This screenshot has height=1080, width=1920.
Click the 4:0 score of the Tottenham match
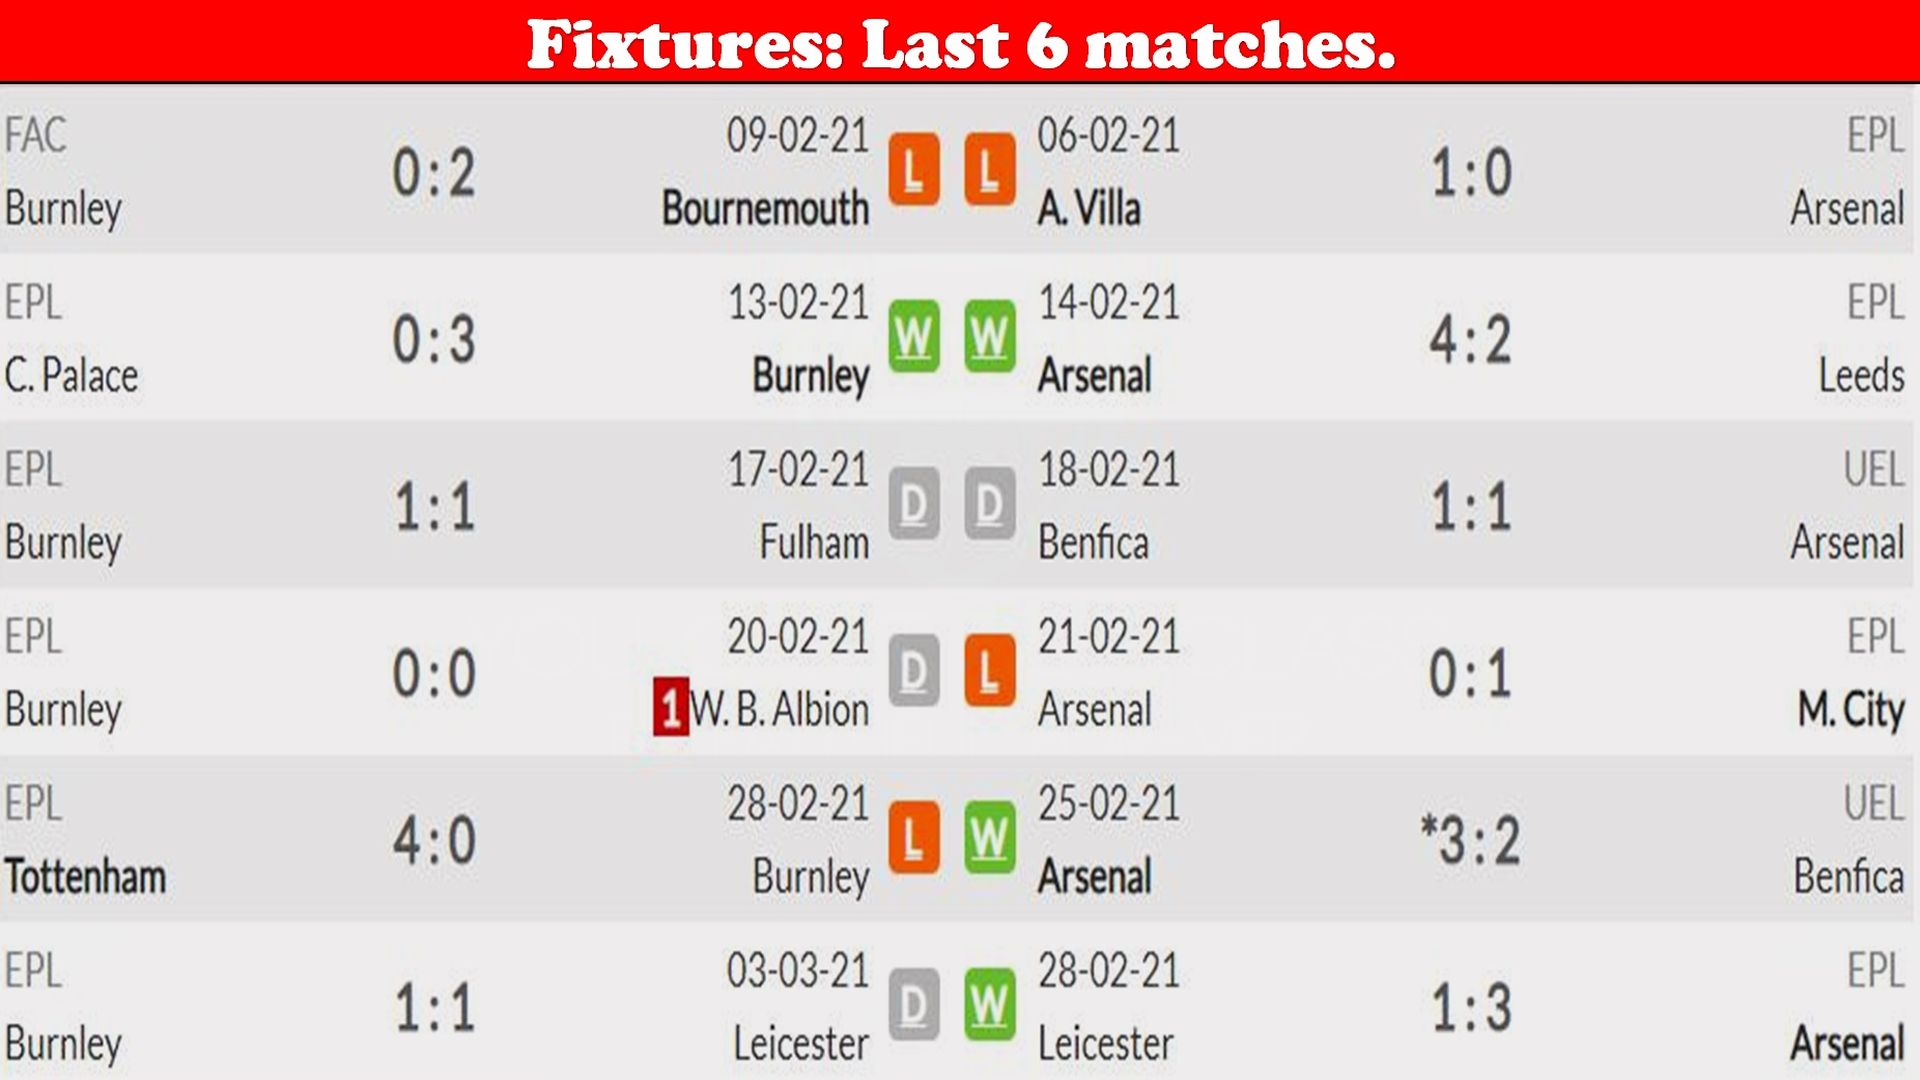434,840
